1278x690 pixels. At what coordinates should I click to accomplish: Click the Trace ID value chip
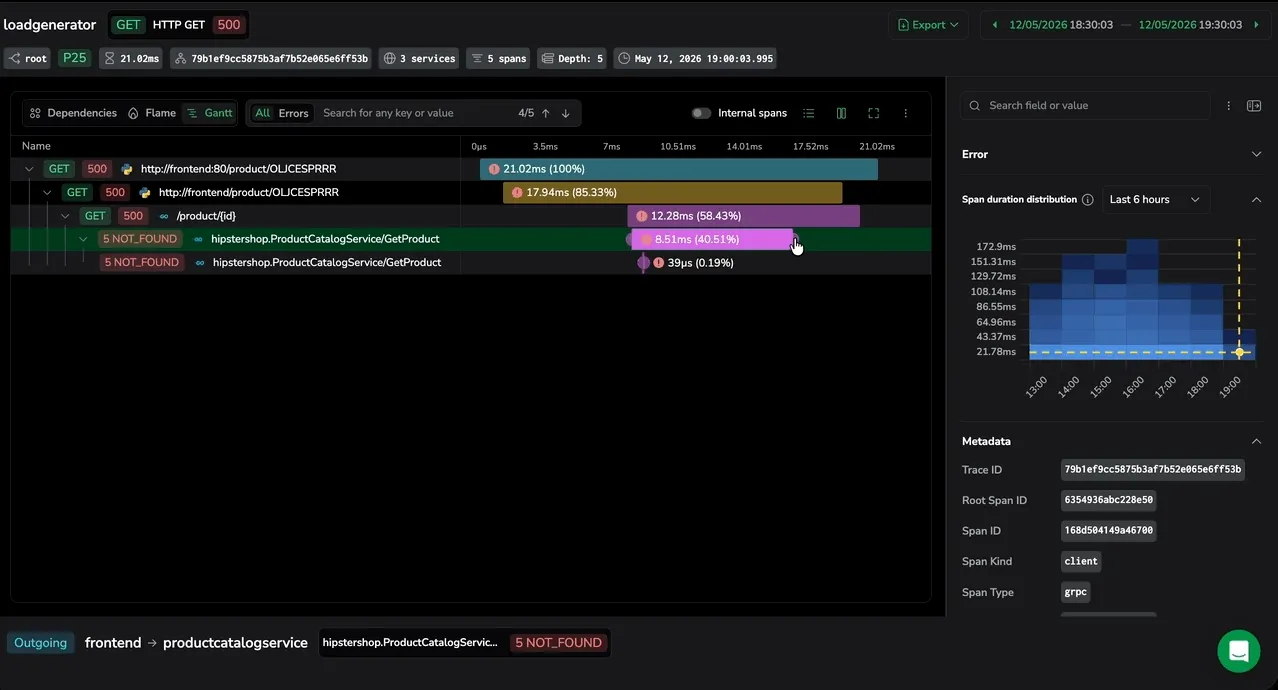[1153, 469]
